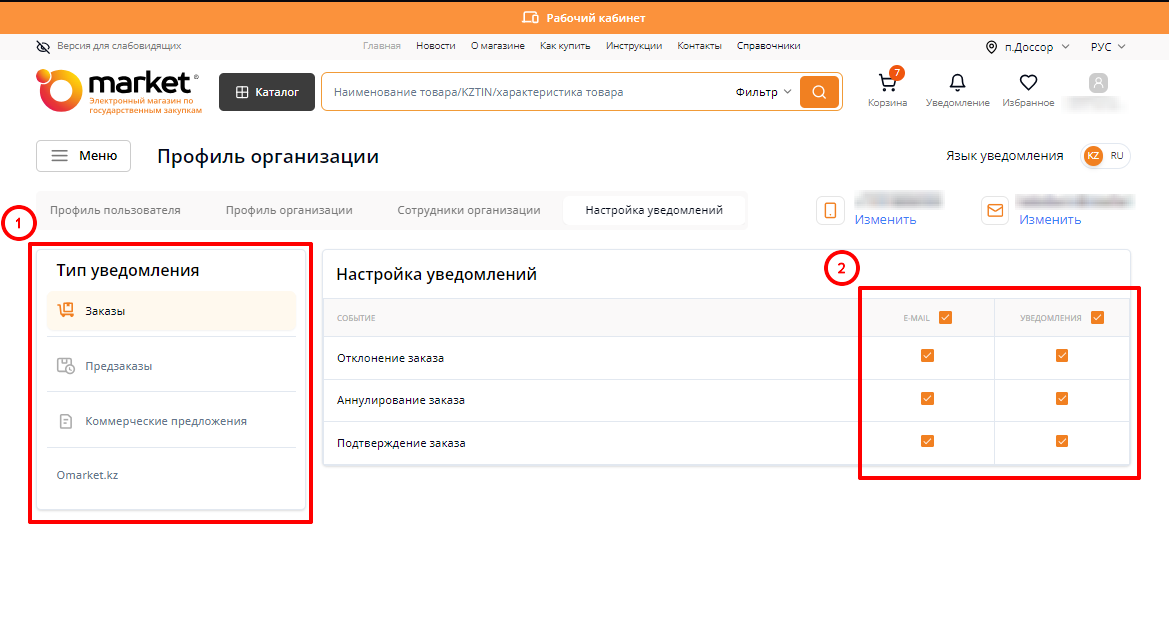Open Избранное heart icon
The width and height of the screenshot is (1169, 624).
[1028, 83]
